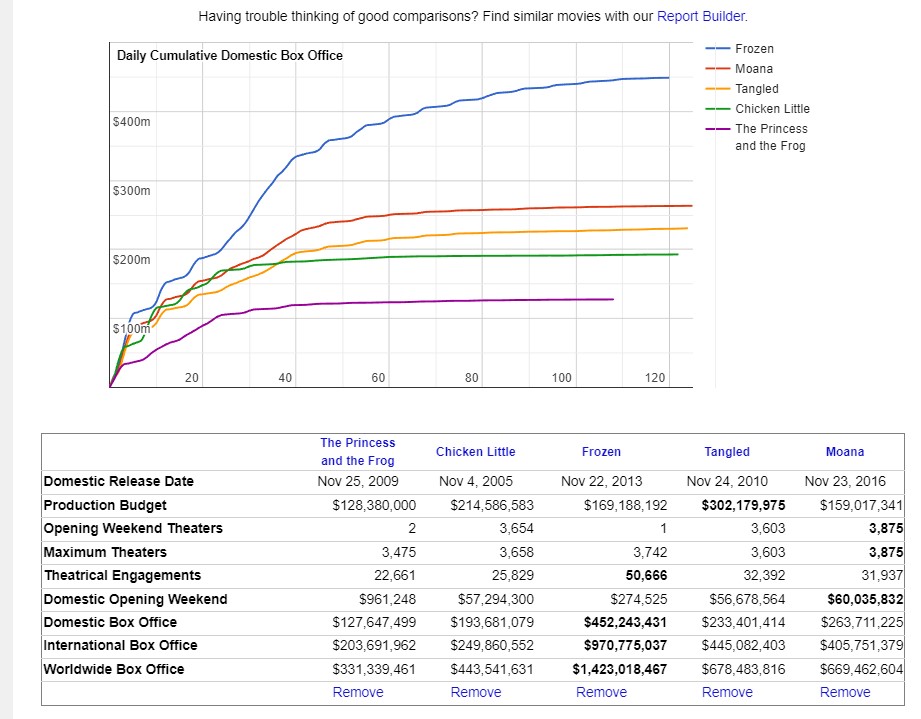Open the Frozen column header link
The width and height of the screenshot is (921, 719).
(x=601, y=452)
